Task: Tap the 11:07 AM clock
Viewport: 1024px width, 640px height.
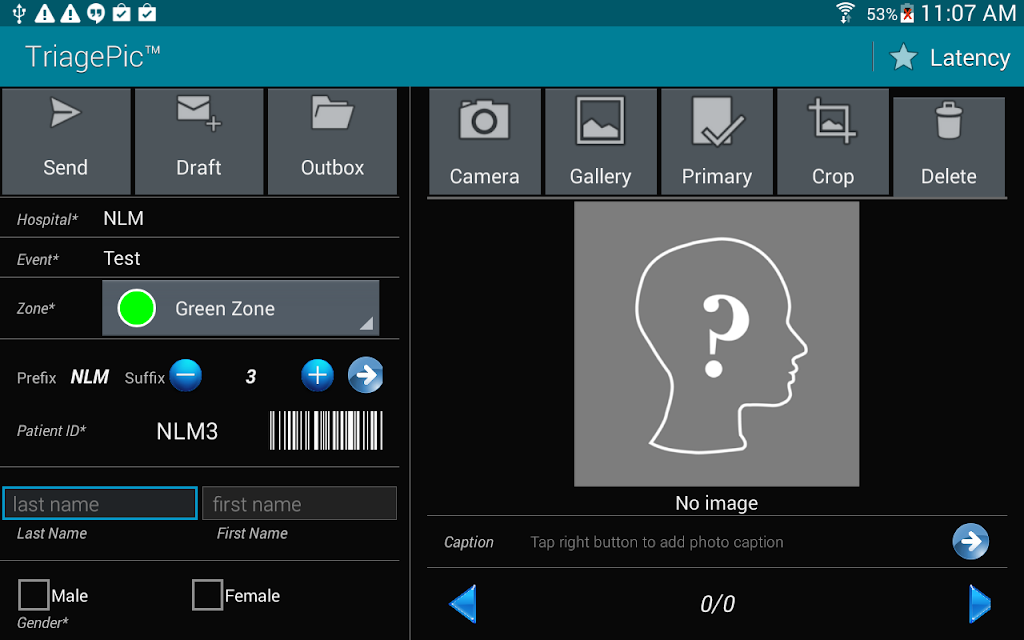Action: pos(968,13)
